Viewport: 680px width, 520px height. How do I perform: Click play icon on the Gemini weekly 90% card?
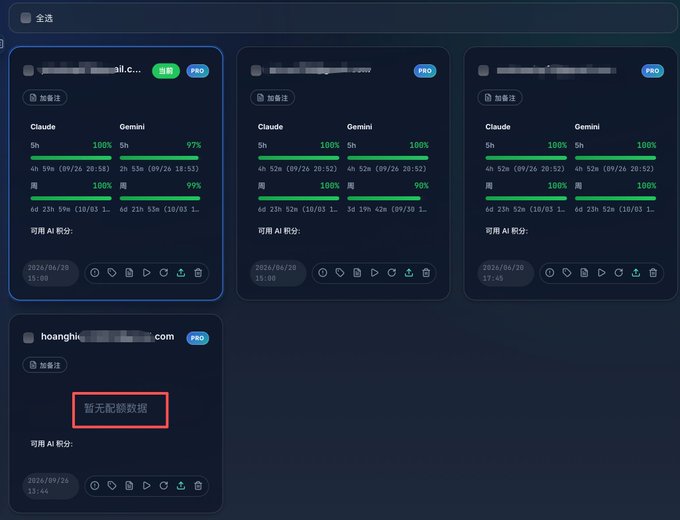tap(374, 273)
